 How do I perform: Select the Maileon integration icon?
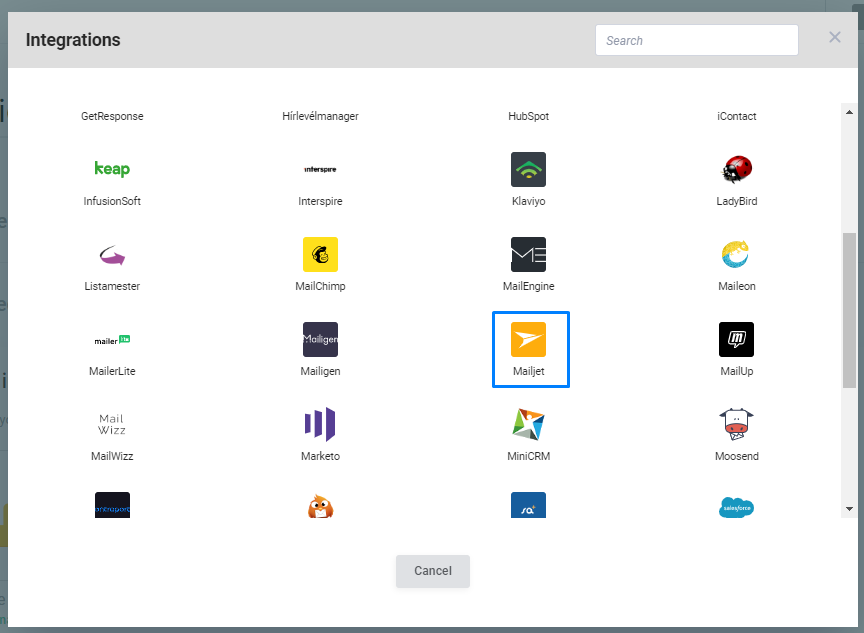737,255
